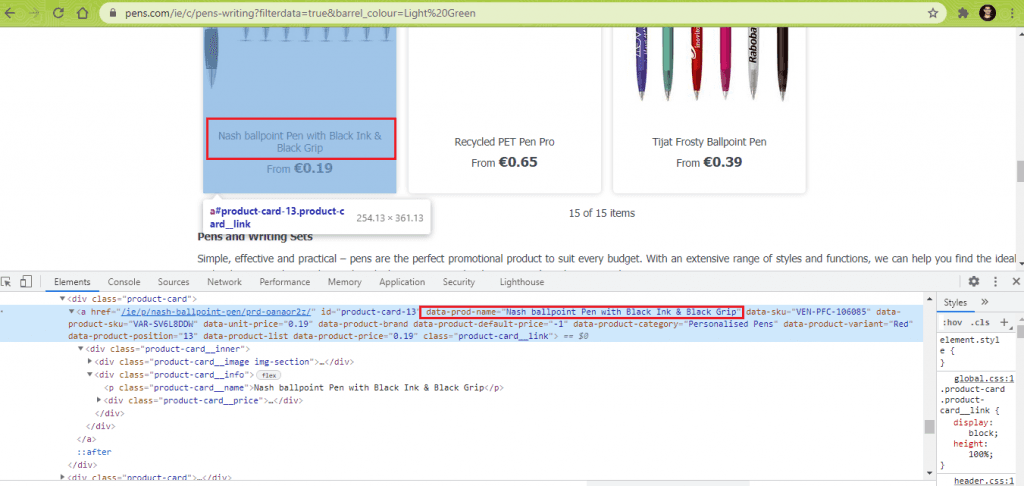Open the Performance tab
Viewport: 1024px width, 486px height.
(285, 282)
